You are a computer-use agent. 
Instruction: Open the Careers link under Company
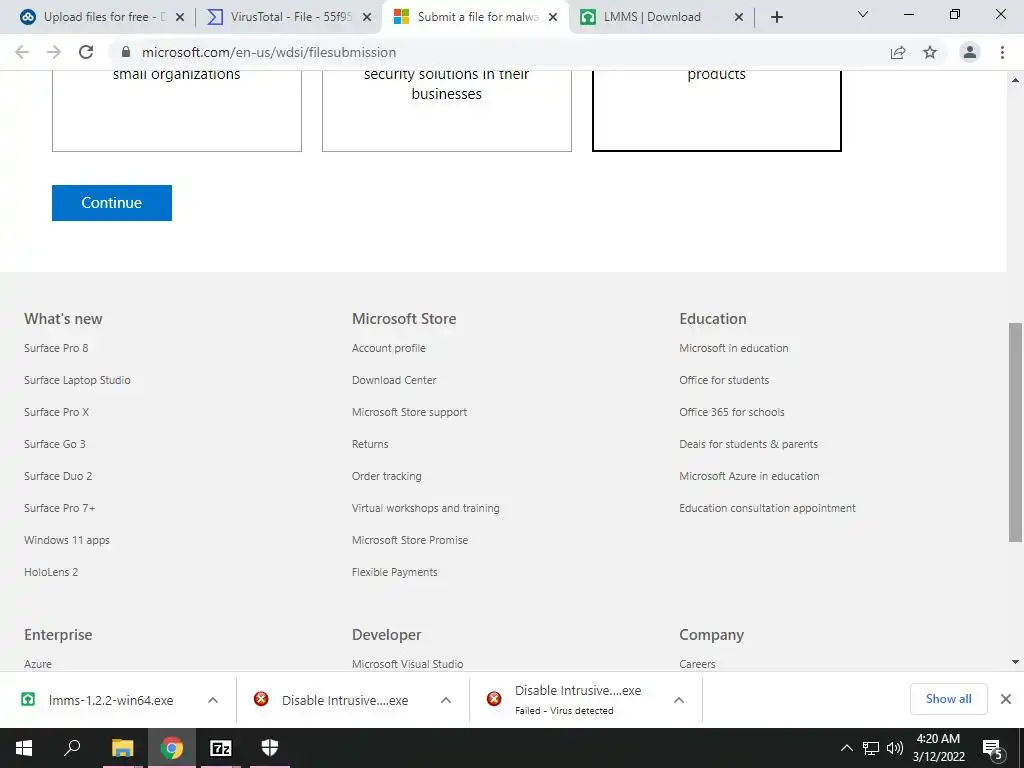(697, 664)
